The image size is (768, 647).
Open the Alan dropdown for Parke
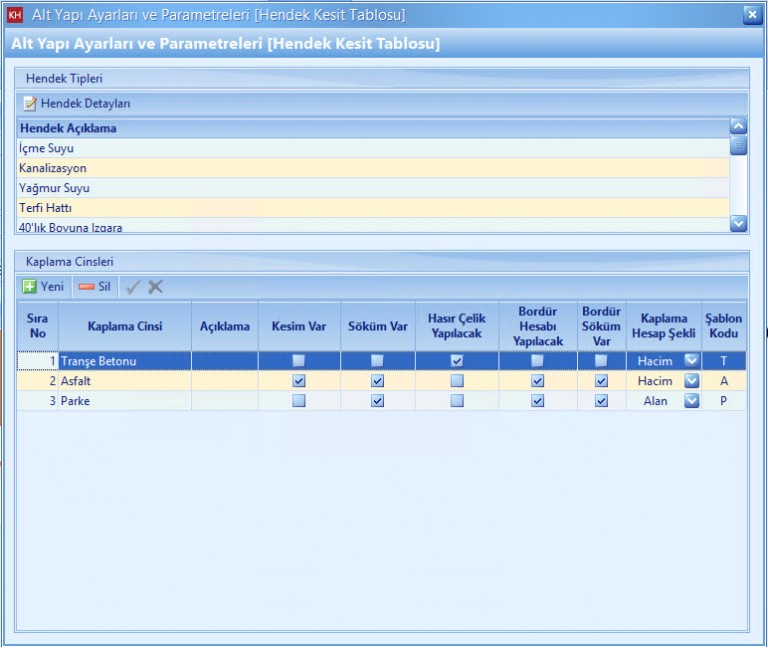point(691,401)
